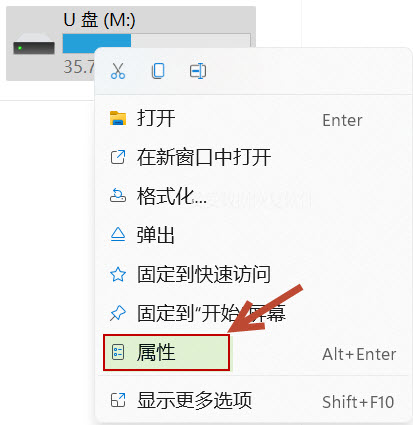The width and height of the screenshot is (413, 425).
Task: Click the eject triangle icon beside 弹出
Action: 118,235
